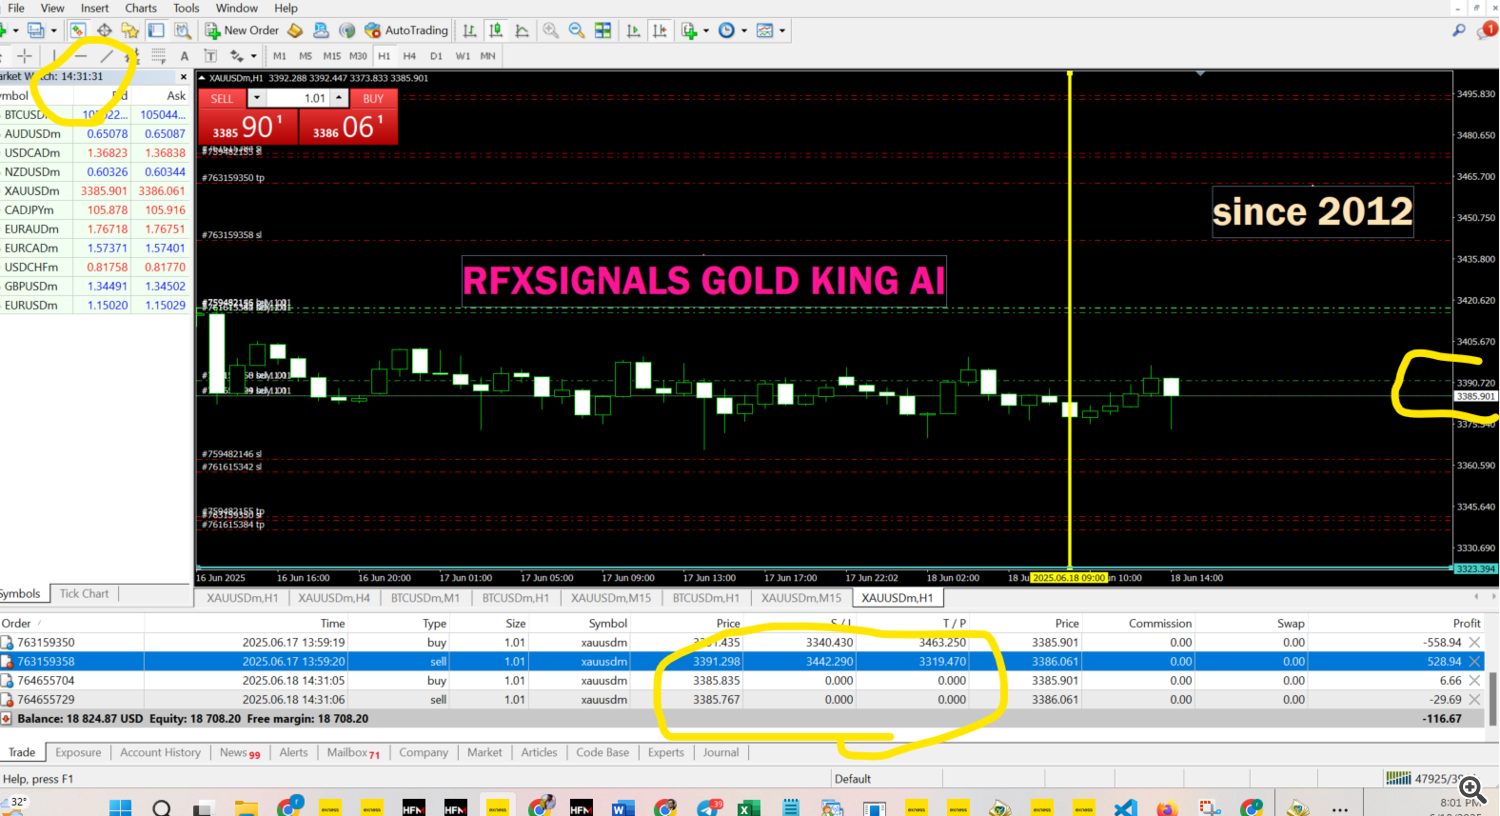Open the MetaEditor yellow book icon
The height and width of the screenshot is (816, 1500).
click(x=295, y=31)
